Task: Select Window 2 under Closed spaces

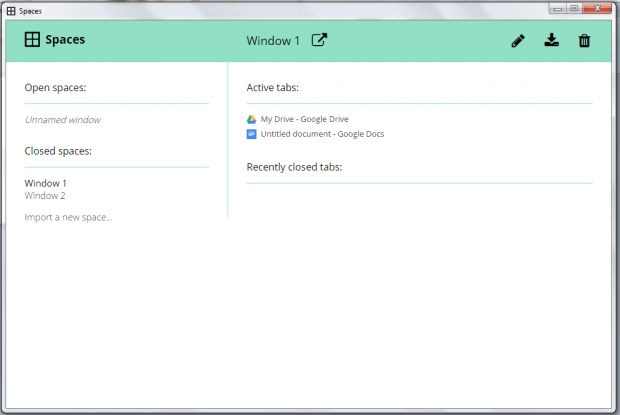Action: pyautogui.click(x=45, y=196)
